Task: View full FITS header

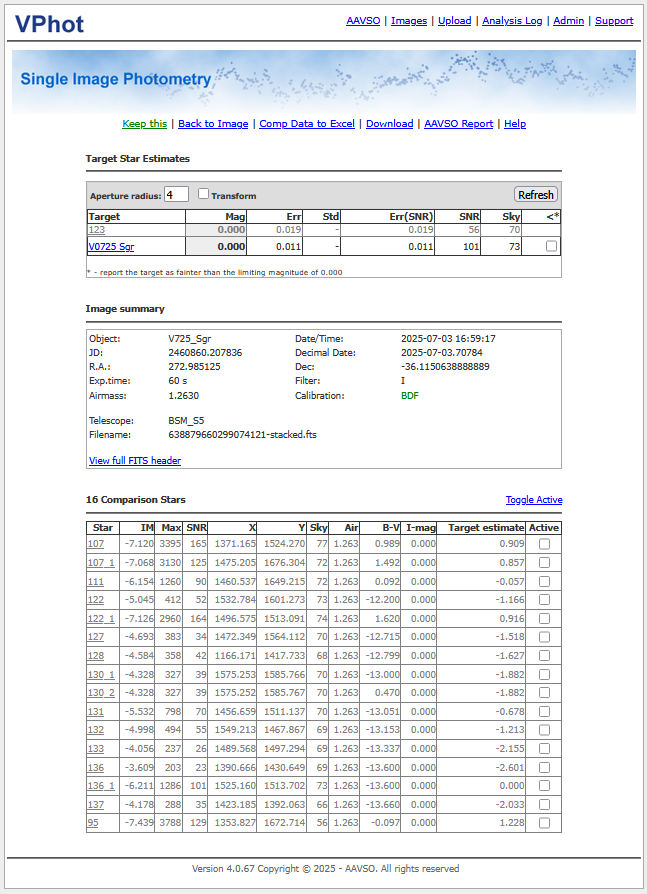Action: point(135,461)
